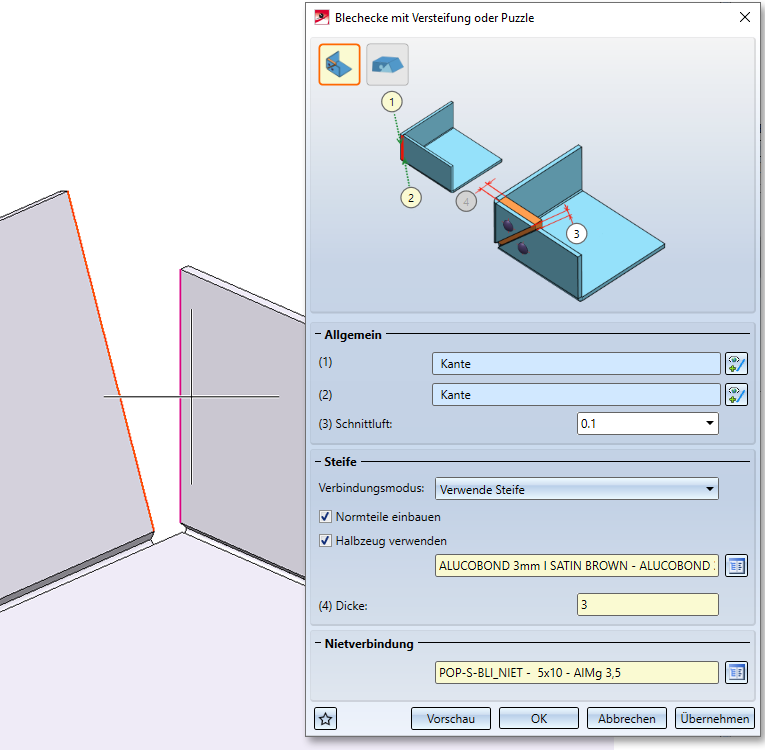Click the pick edge icon for field (2)
Viewport: 765px width, 750px height.
(x=737, y=395)
